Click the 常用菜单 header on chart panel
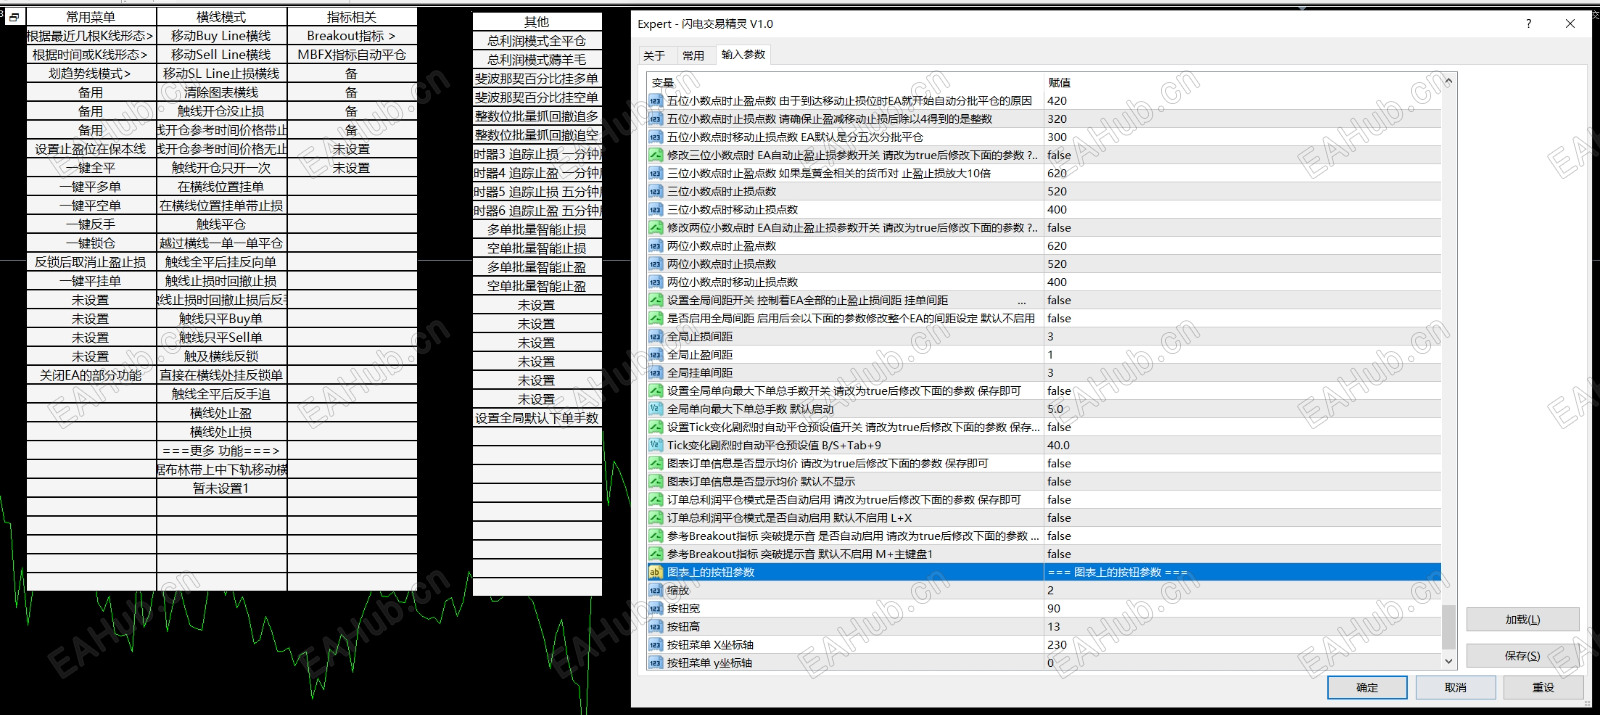The image size is (1600, 715). click(90, 17)
